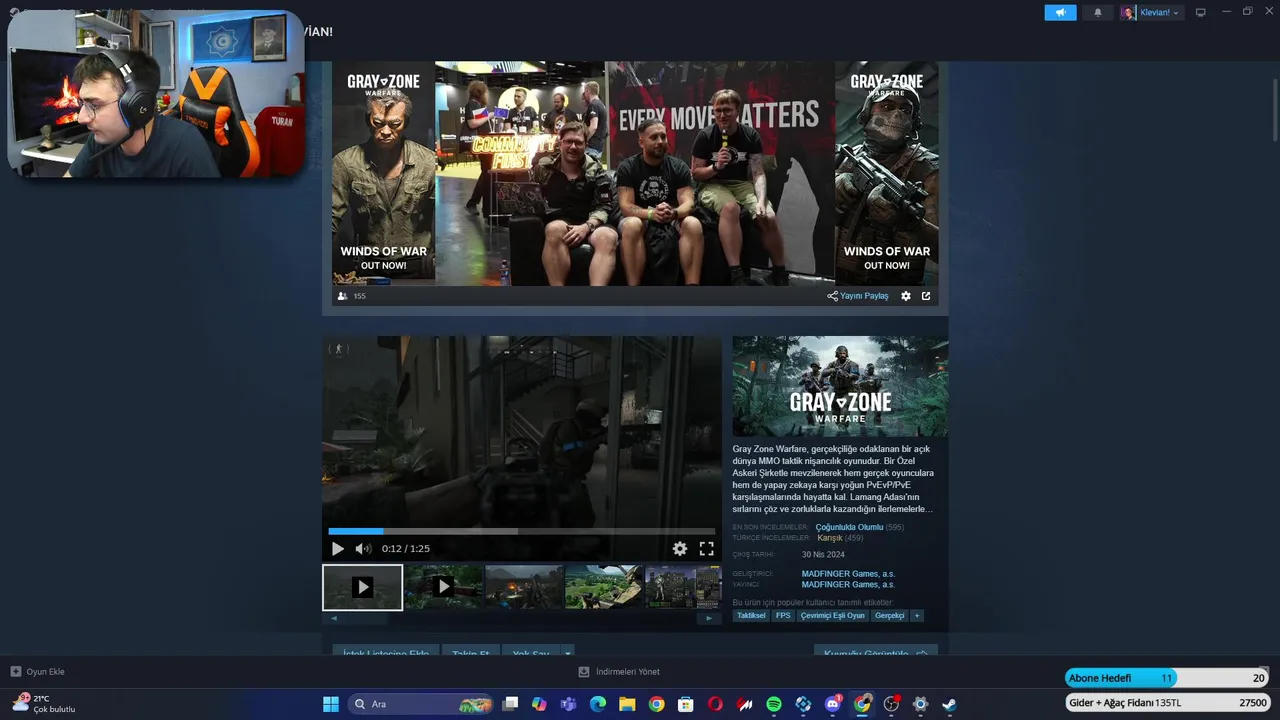This screenshot has width=1280, height=720.
Task: Open File Explorer from taskbar
Action: click(627, 704)
